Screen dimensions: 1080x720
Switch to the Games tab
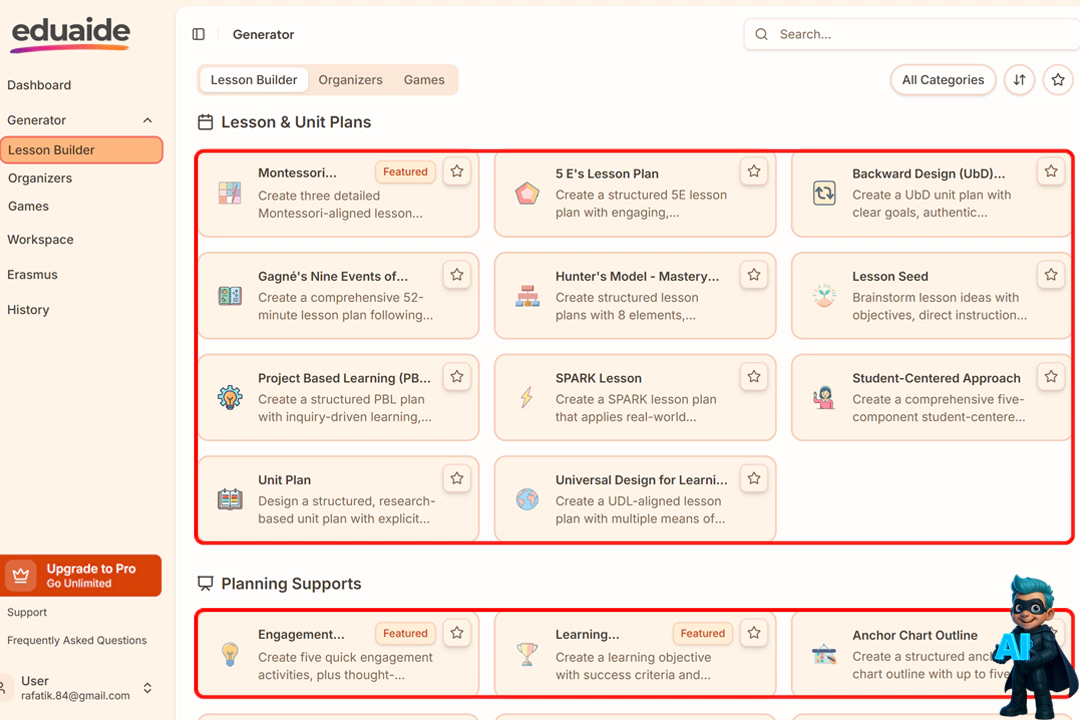click(x=424, y=80)
